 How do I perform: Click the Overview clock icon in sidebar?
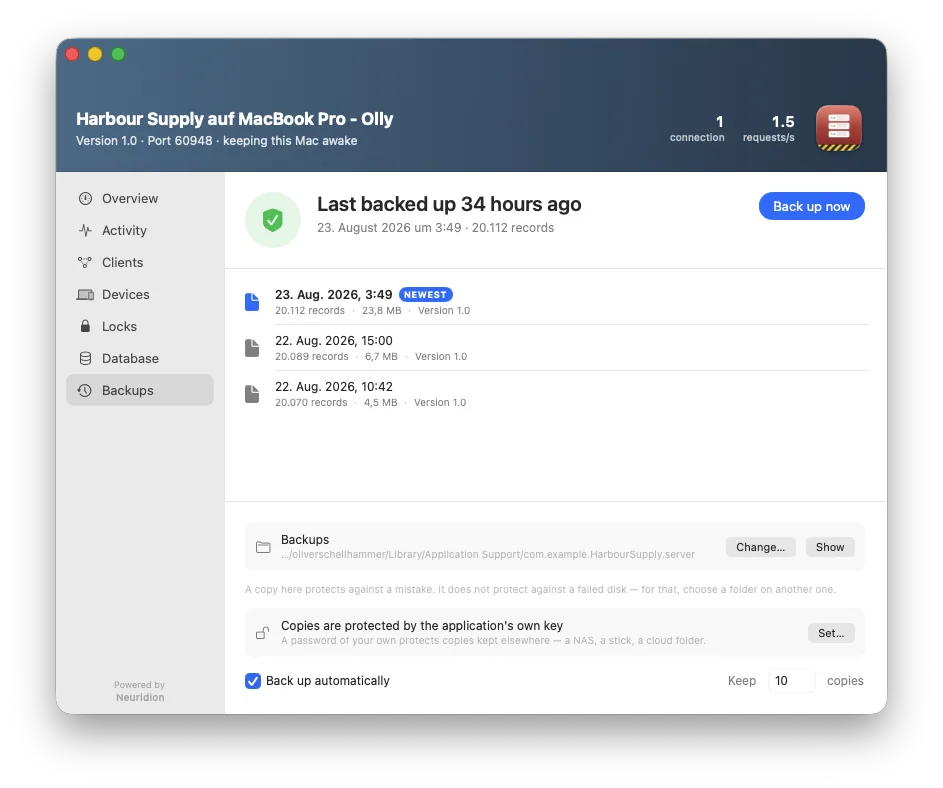(x=85, y=199)
